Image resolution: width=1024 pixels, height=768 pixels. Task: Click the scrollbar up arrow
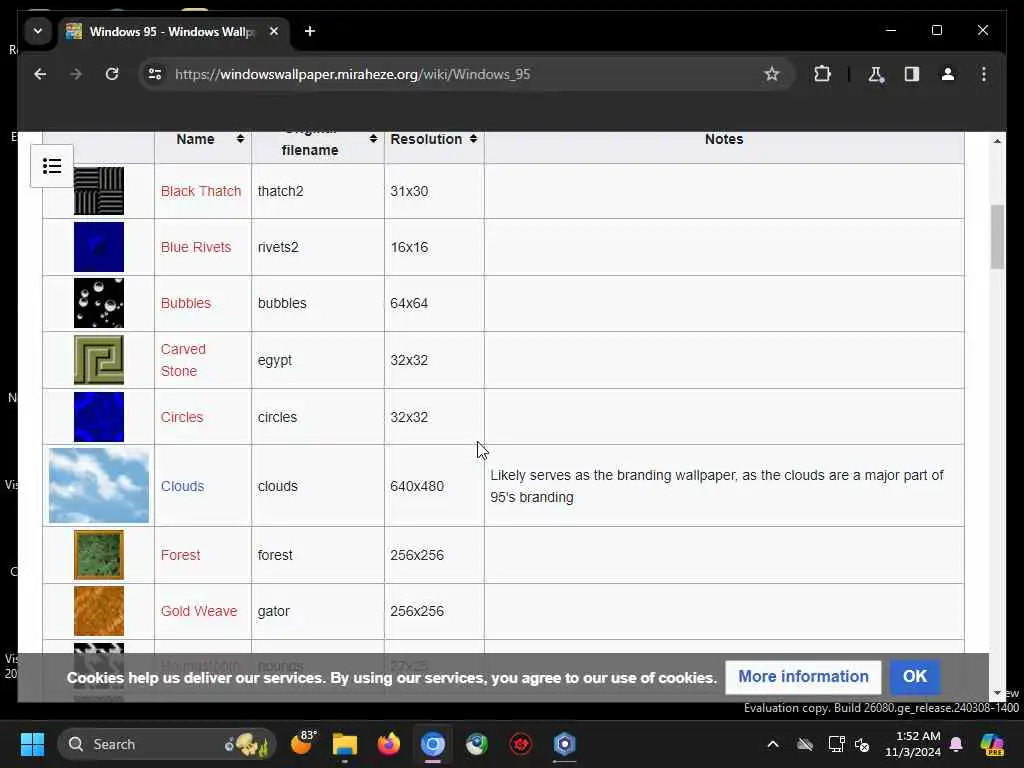[x=997, y=141]
